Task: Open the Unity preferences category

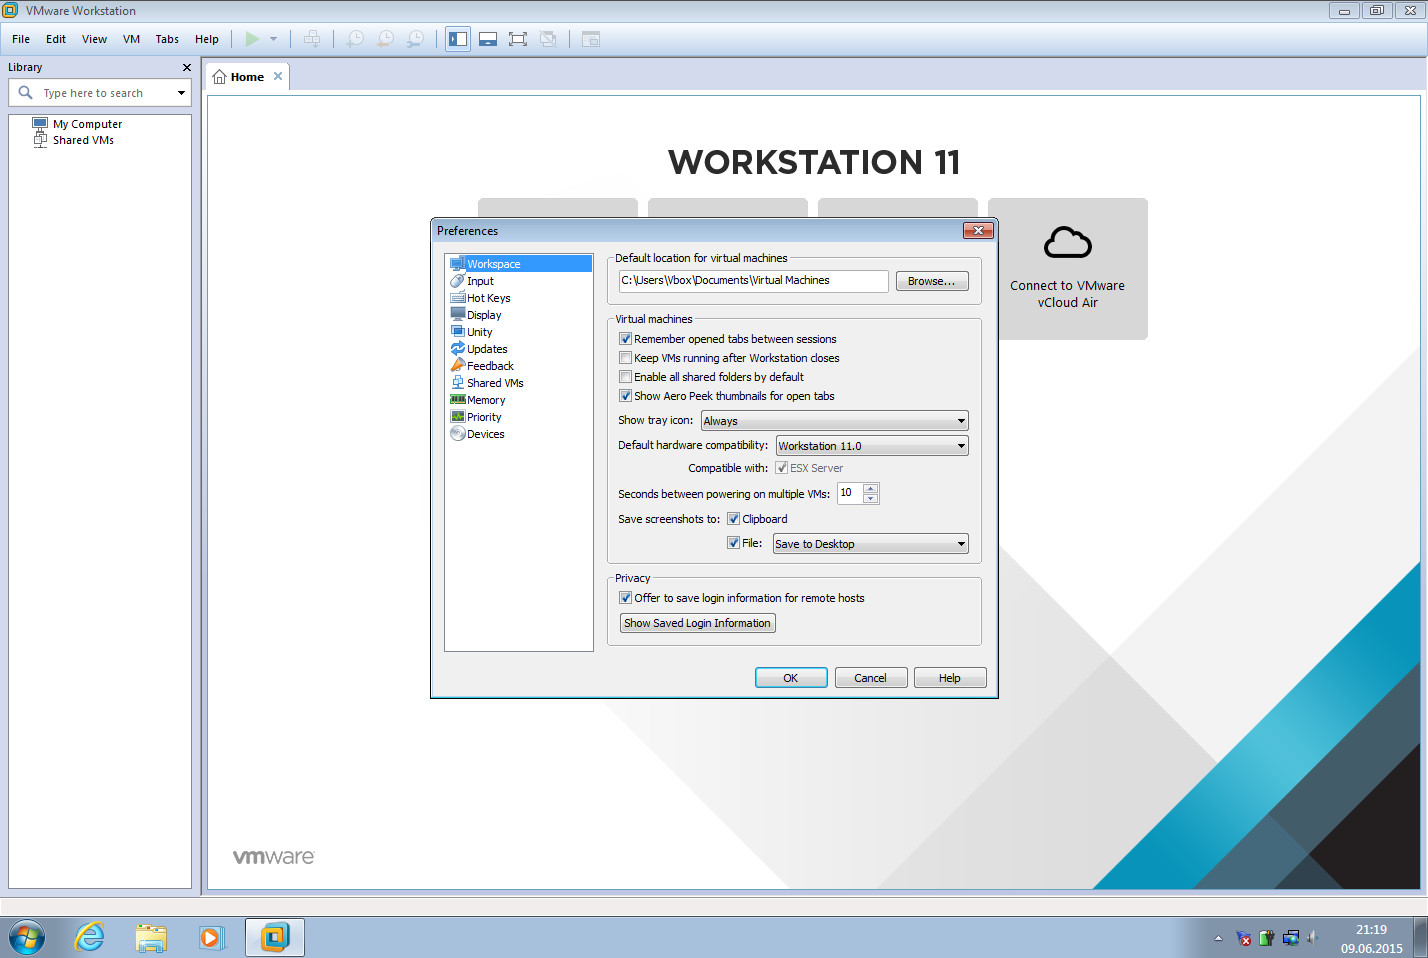Action: point(479,332)
